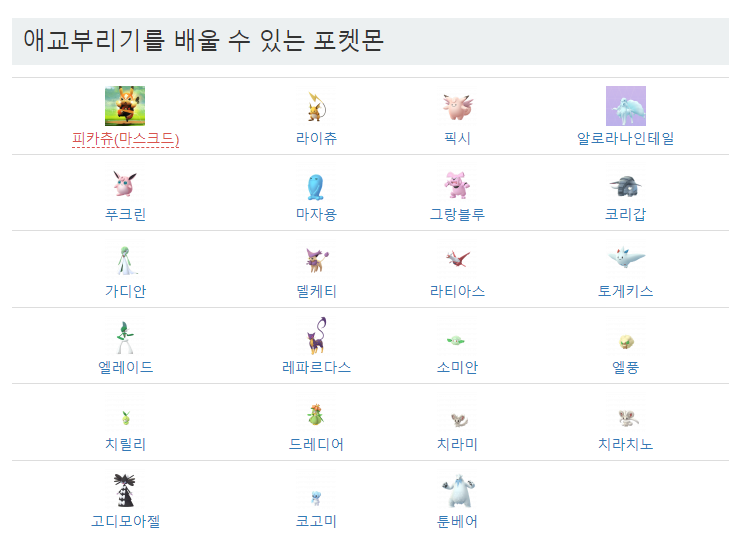Image resolution: width=729 pixels, height=553 pixels.
Task: Click the 라티아스 sprite icon
Action: (x=457, y=258)
